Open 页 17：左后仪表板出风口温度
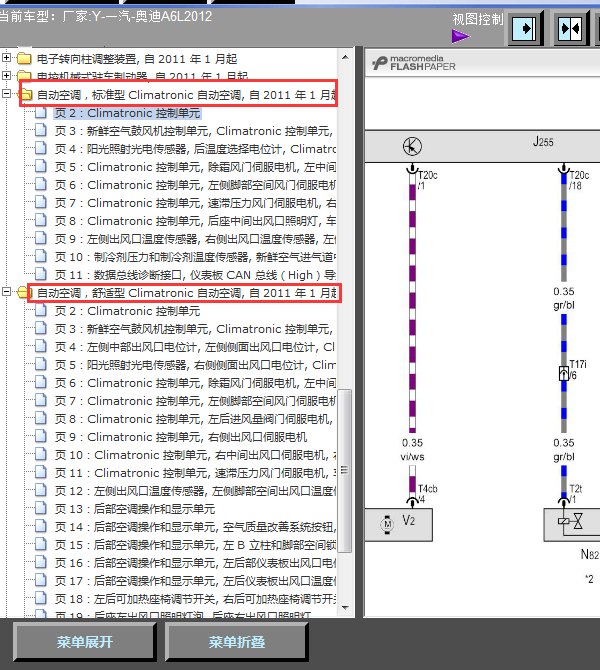Image resolution: width=600 pixels, height=670 pixels. (195, 581)
